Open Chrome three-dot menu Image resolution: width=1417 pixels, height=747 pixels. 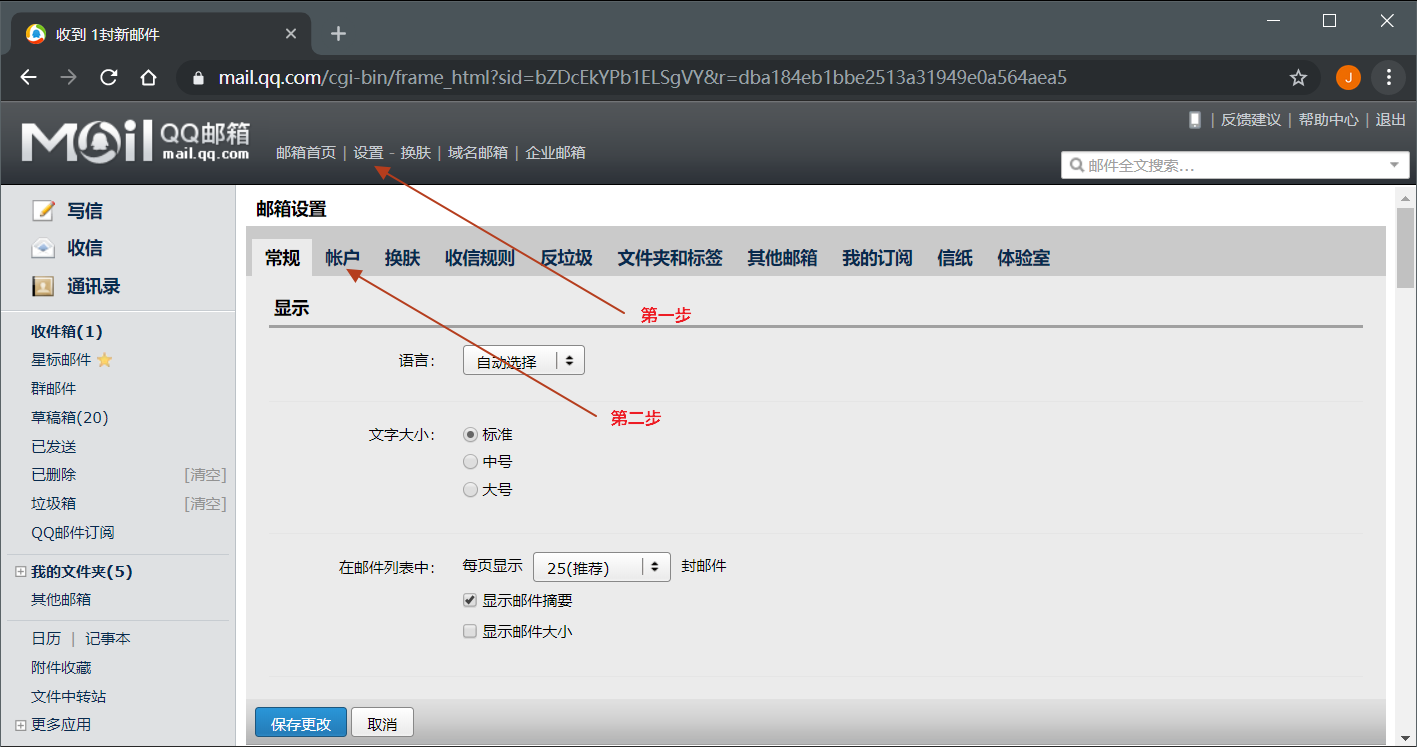point(1388,77)
